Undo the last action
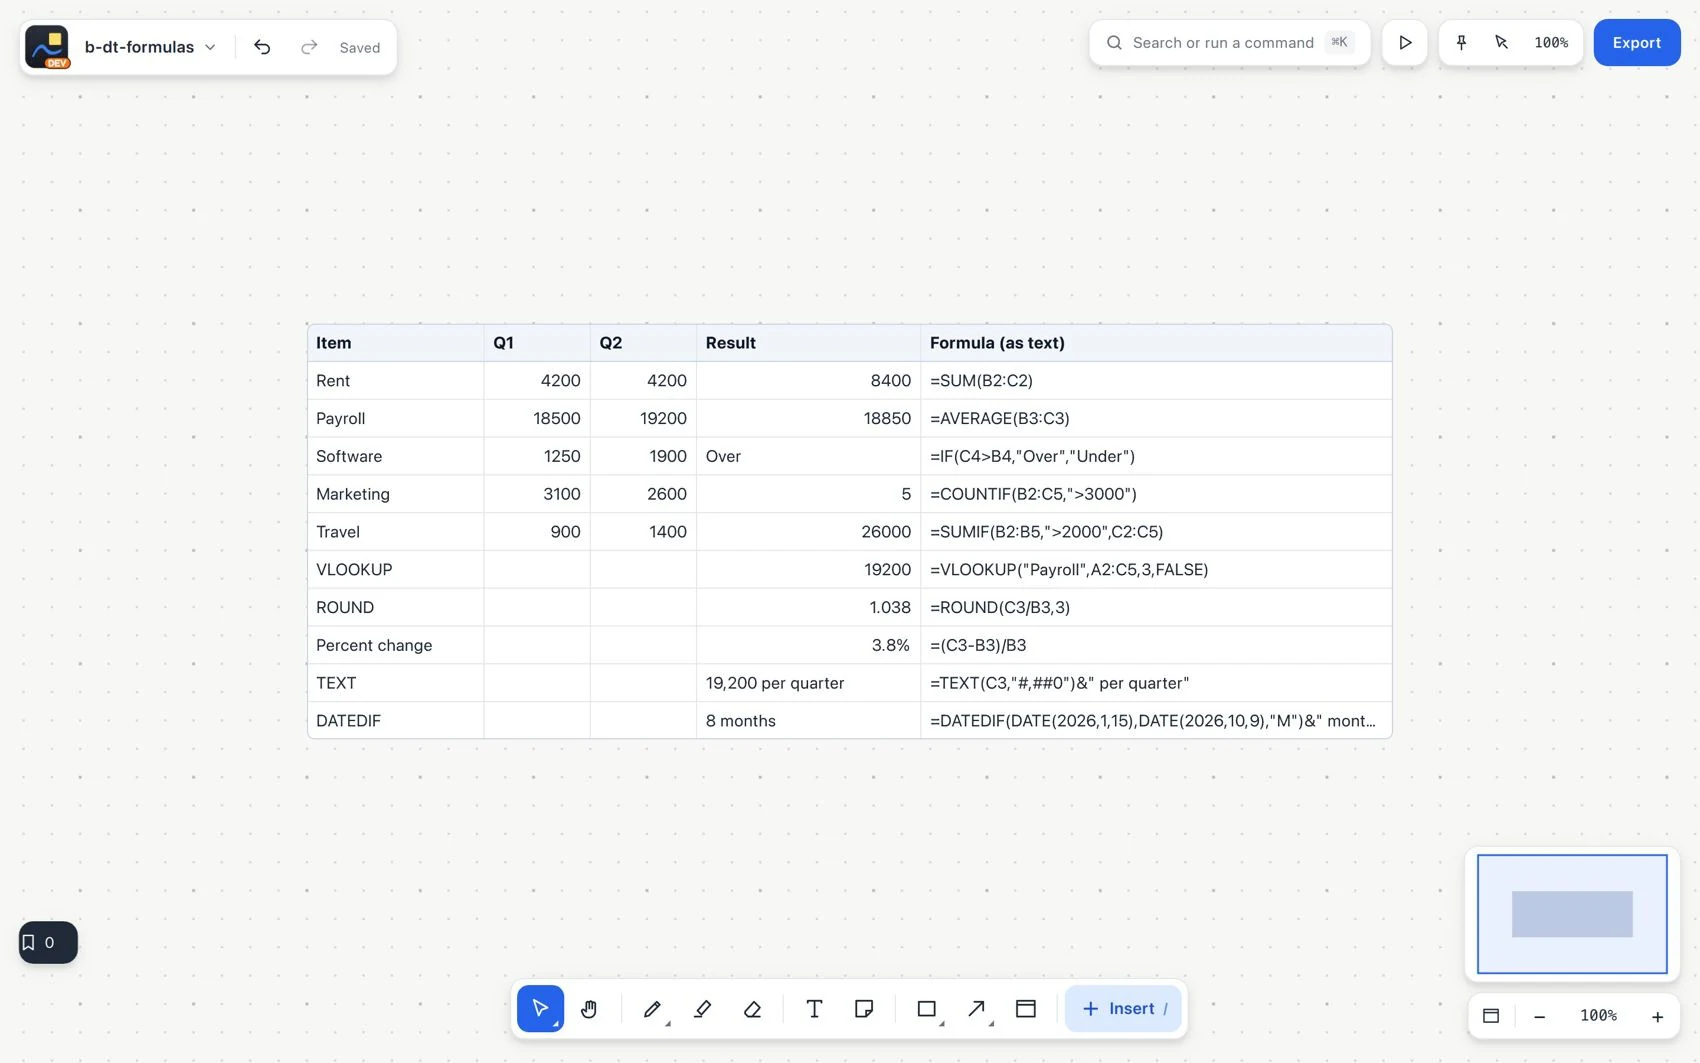Image resolution: width=1700 pixels, height=1063 pixels. coord(262,47)
